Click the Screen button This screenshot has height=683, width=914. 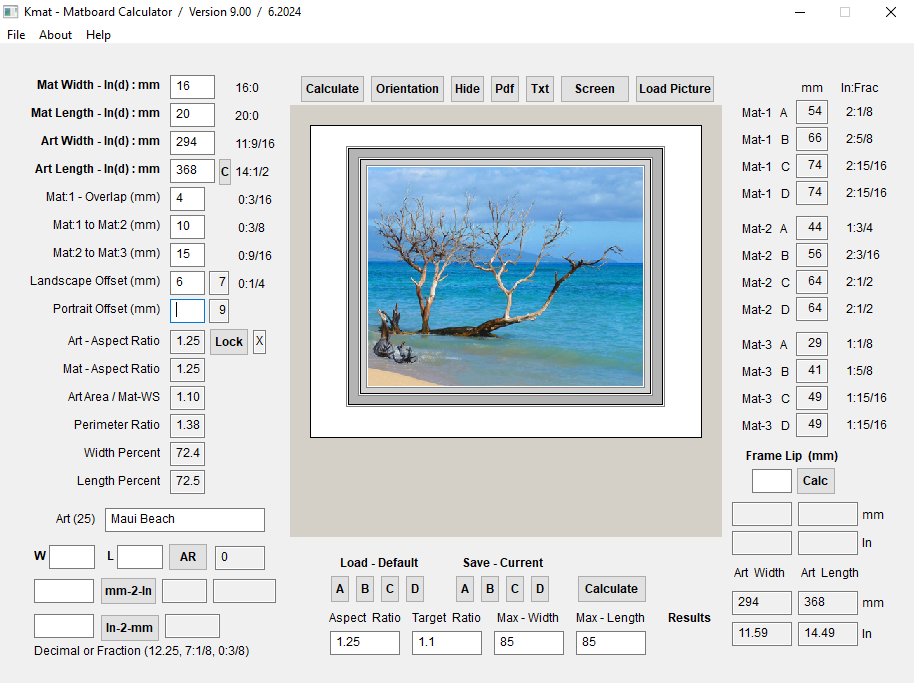pos(594,89)
